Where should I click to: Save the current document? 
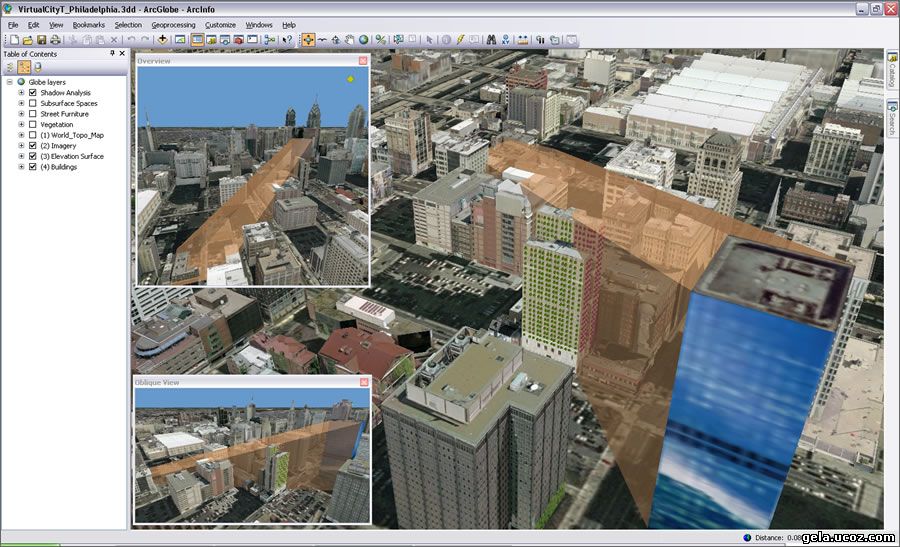tap(41, 40)
